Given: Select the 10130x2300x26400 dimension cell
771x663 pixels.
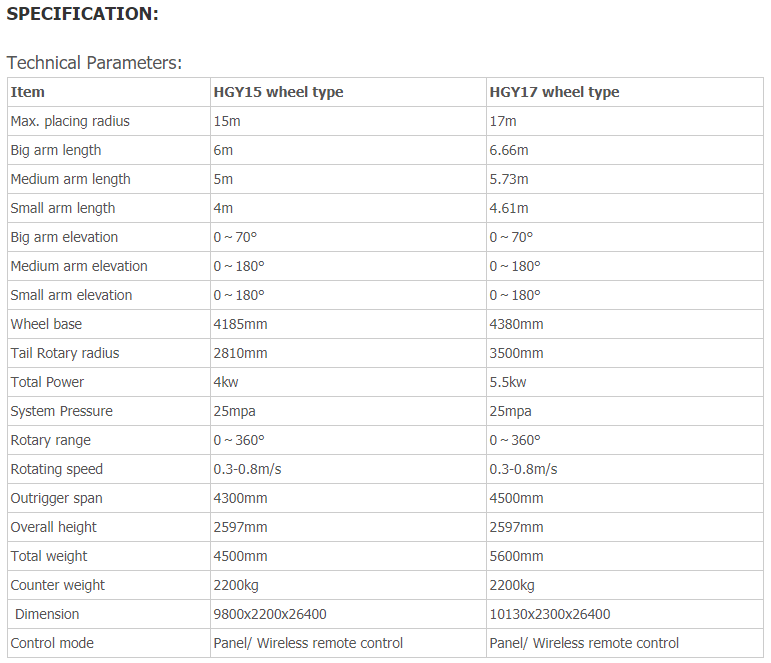Looking at the screenshot, I should (624, 614).
